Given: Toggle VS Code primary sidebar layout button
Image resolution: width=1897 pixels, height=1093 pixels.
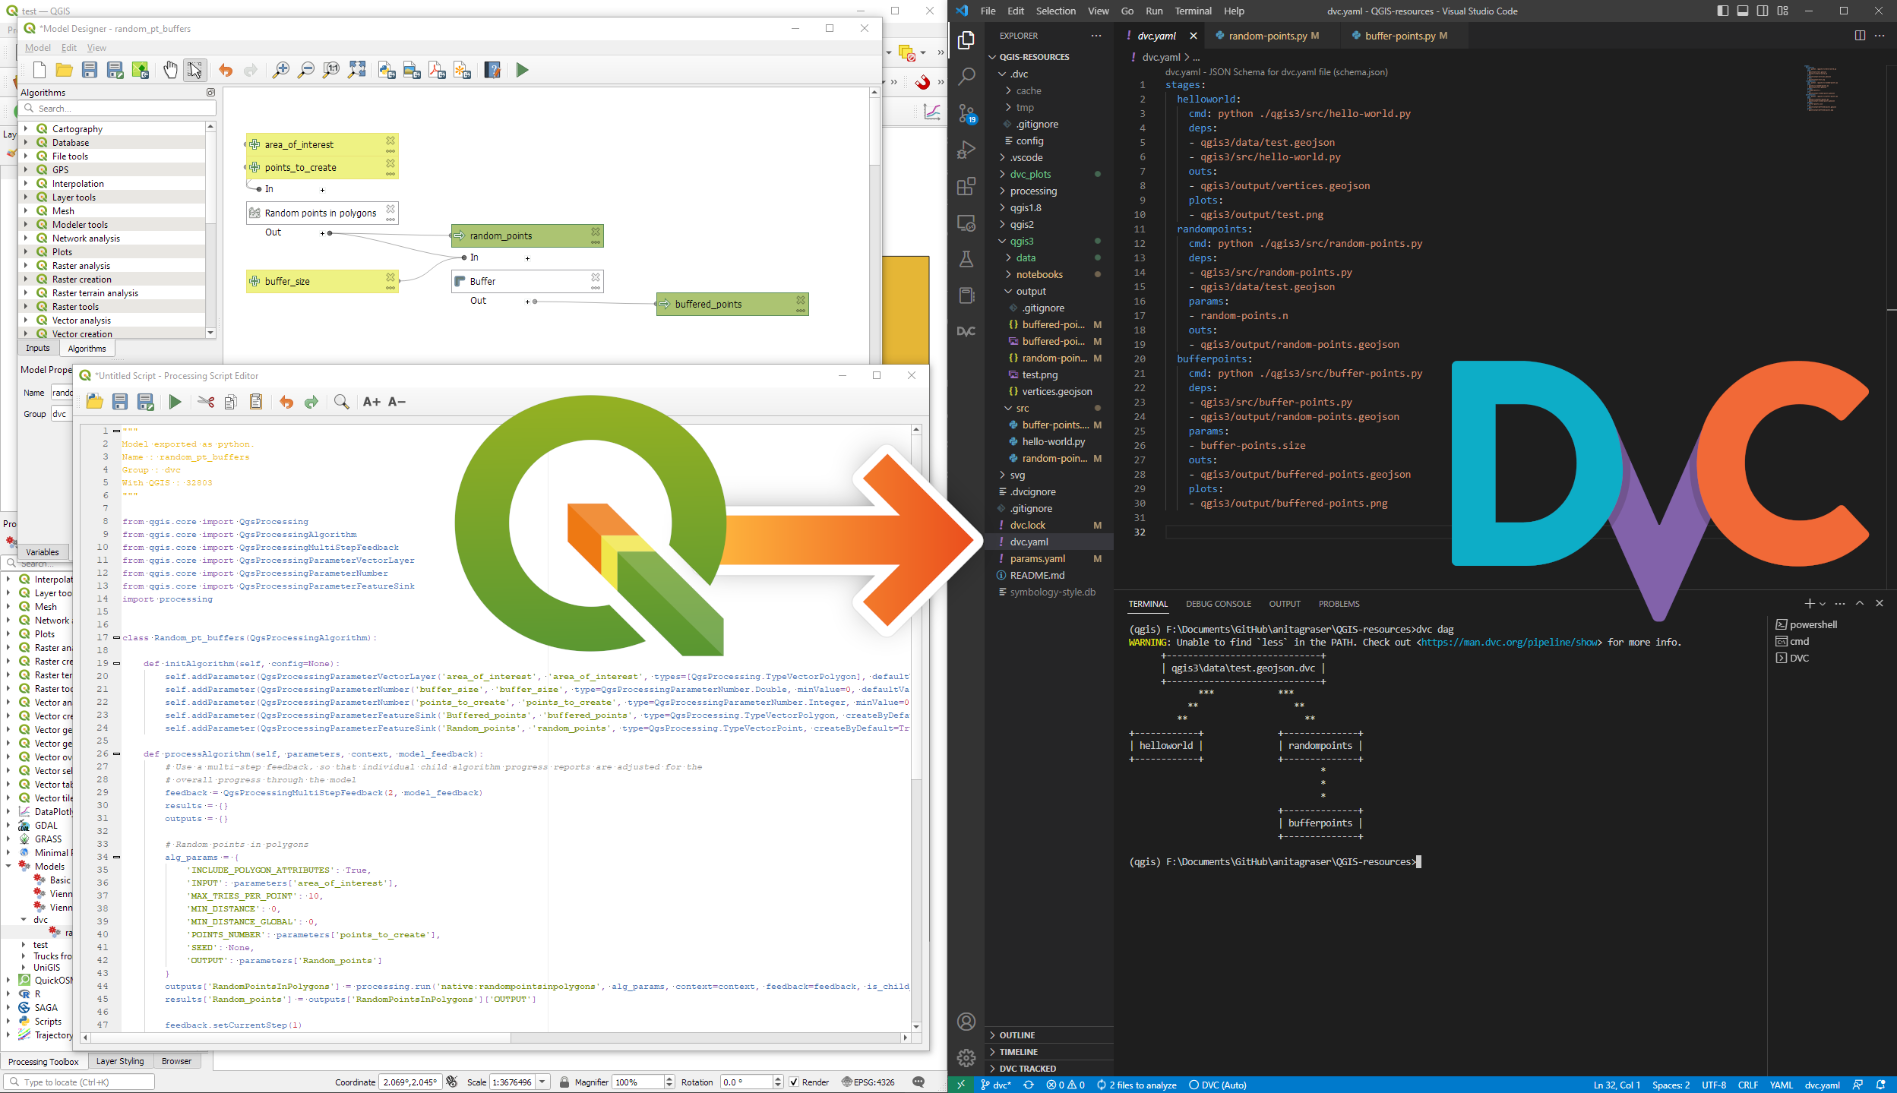Looking at the screenshot, I should tap(1722, 11).
